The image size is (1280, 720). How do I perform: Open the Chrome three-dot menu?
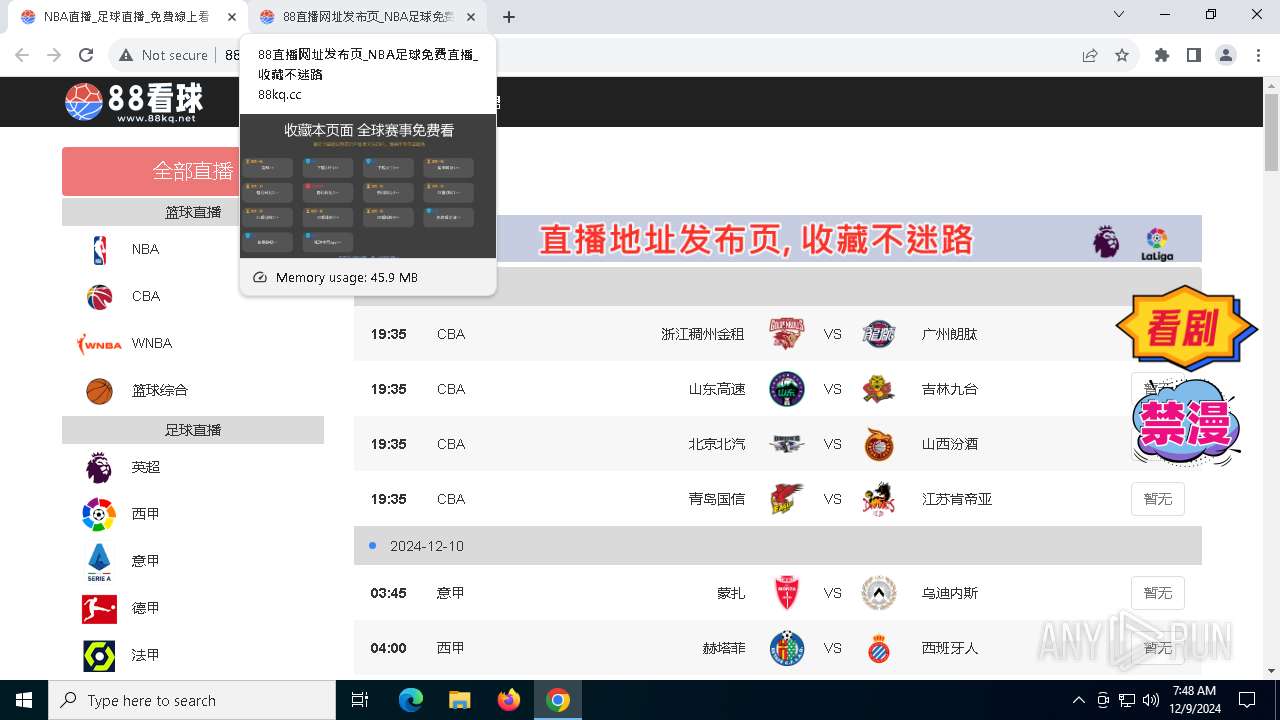1258,55
